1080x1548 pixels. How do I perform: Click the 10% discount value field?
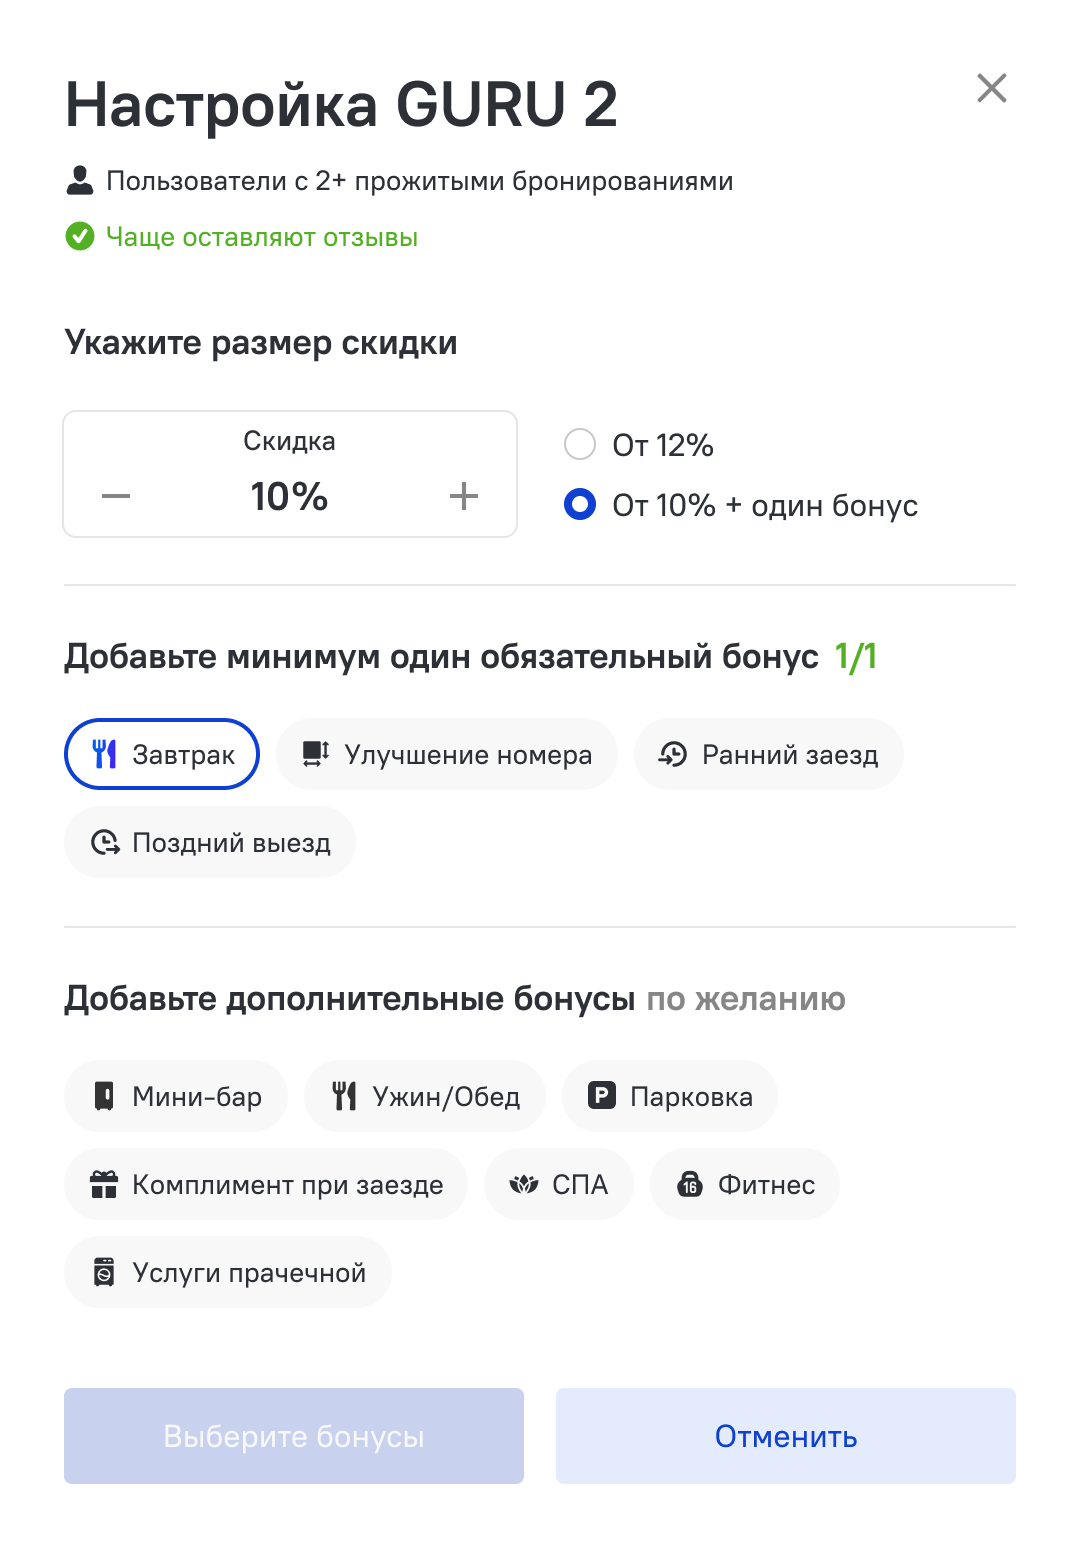[289, 496]
